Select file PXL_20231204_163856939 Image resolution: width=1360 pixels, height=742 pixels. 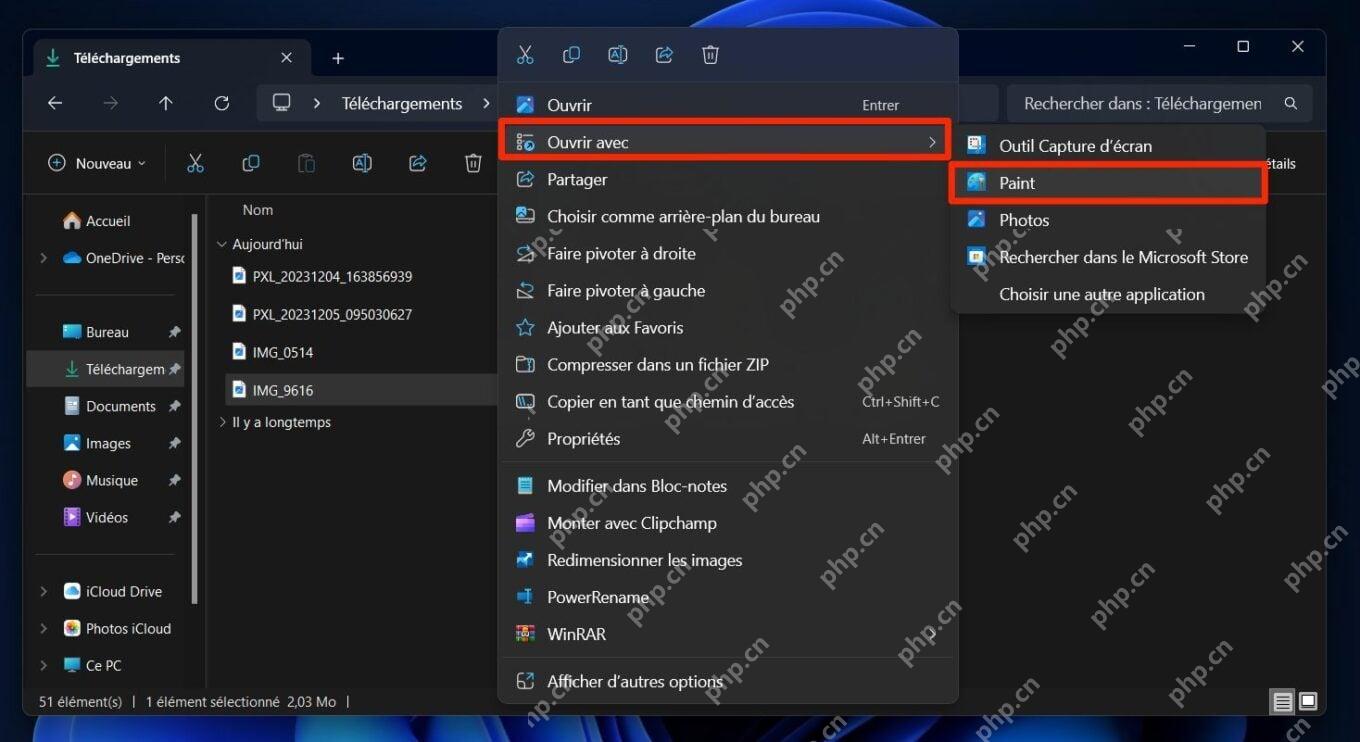pyautogui.click(x=322, y=276)
